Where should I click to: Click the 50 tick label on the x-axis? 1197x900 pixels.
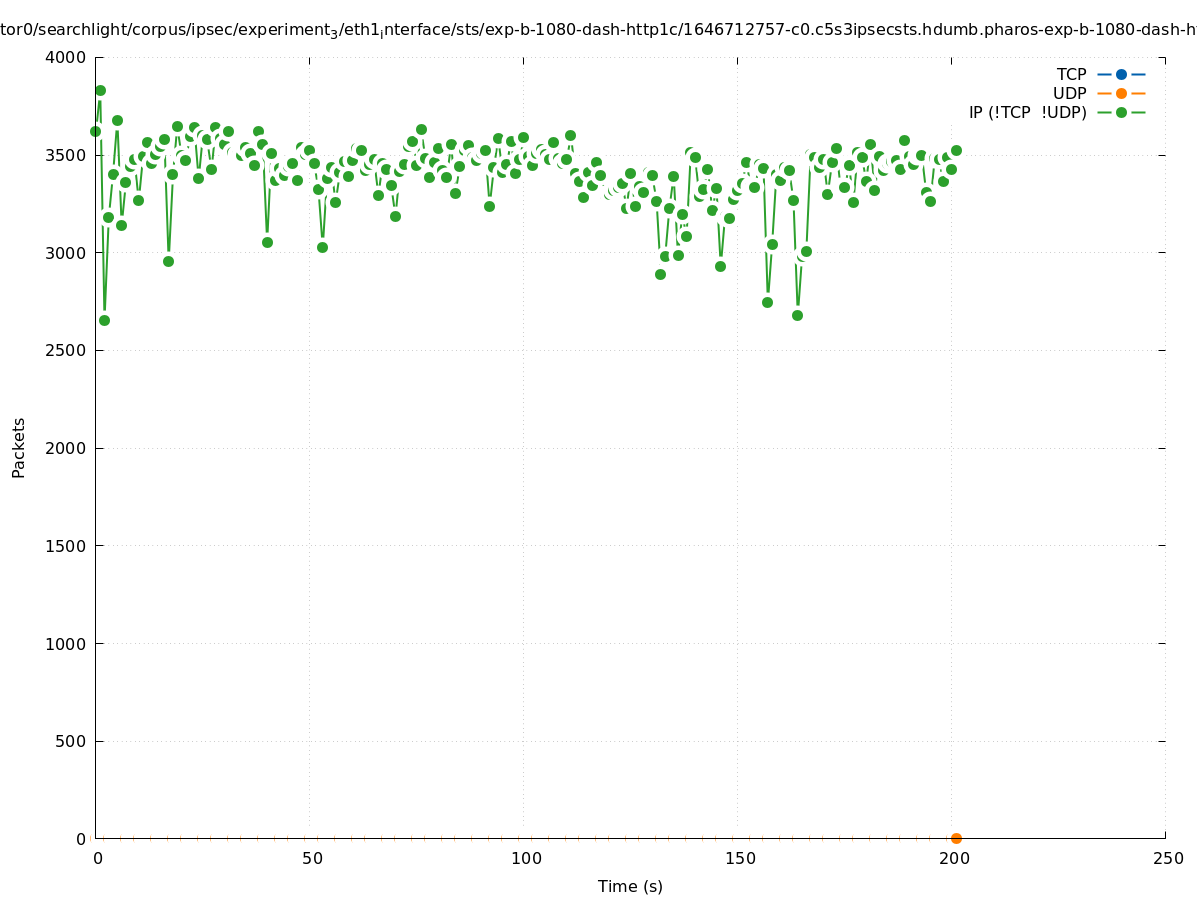(x=312, y=858)
